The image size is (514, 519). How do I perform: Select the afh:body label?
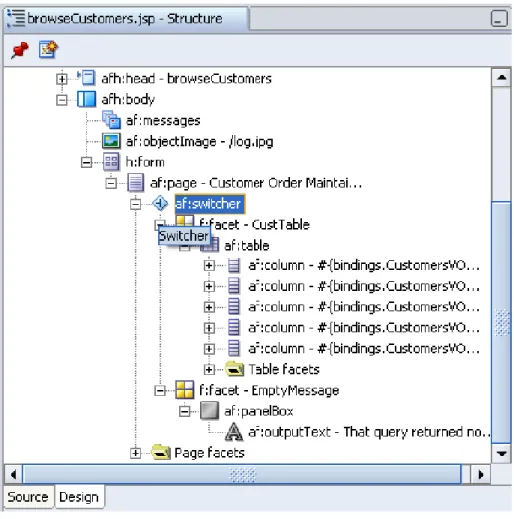(x=128, y=100)
